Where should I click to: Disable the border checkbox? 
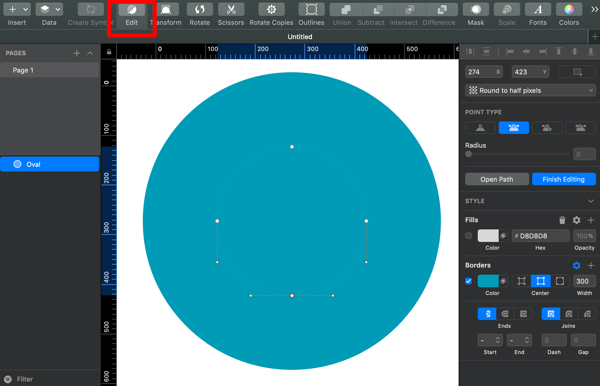(468, 281)
